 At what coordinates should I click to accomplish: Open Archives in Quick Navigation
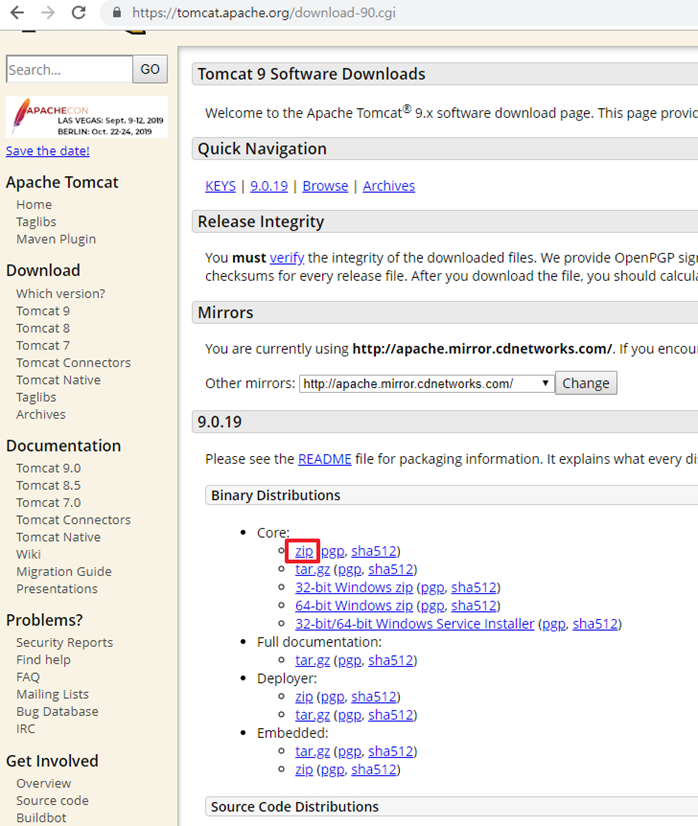coord(389,186)
